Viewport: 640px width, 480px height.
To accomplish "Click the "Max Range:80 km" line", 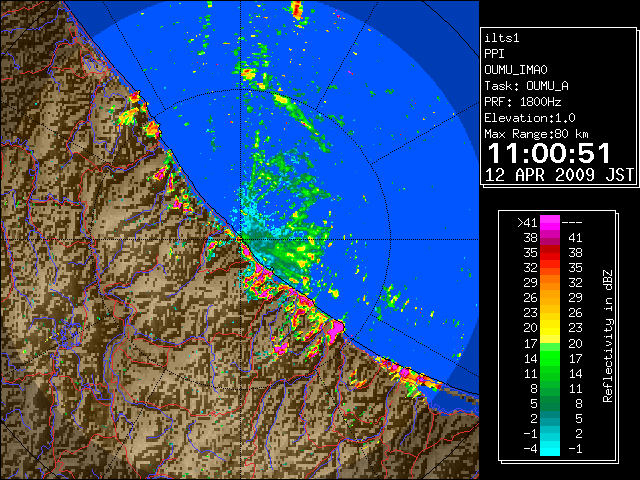I will pos(537,134).
